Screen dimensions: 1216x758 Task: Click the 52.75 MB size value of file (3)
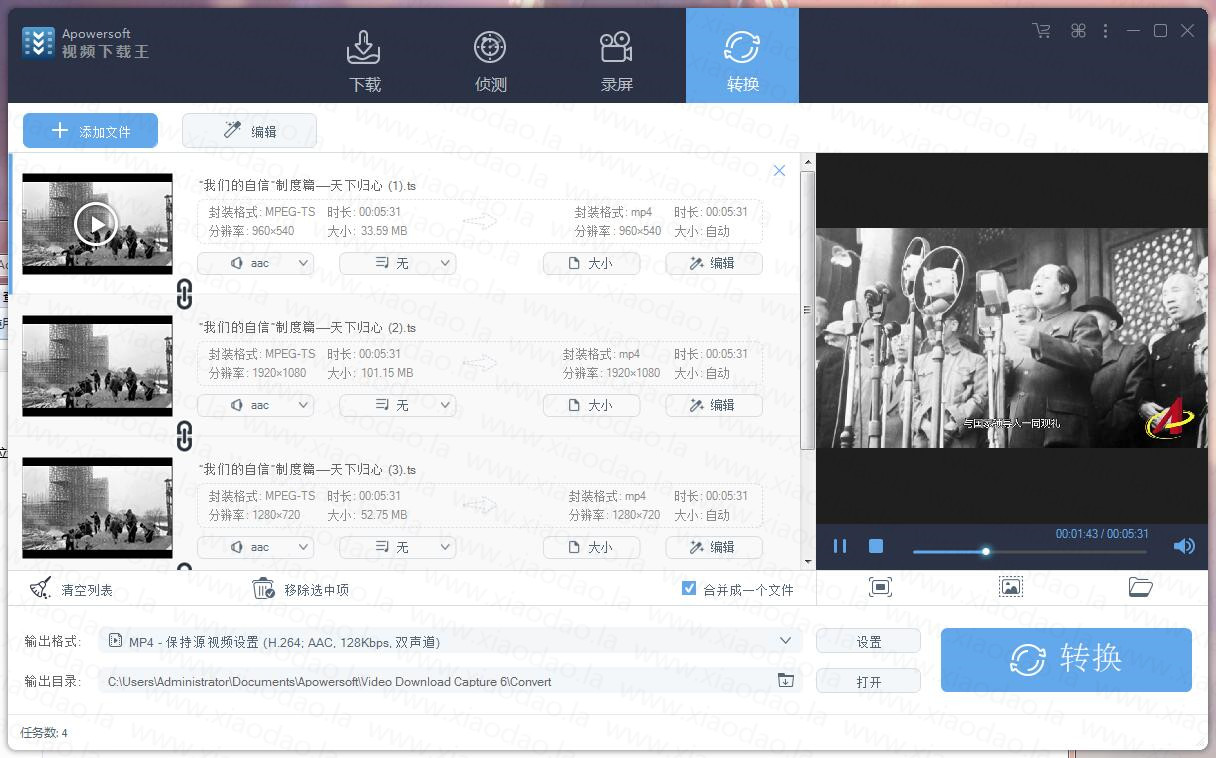coord(383,515)
